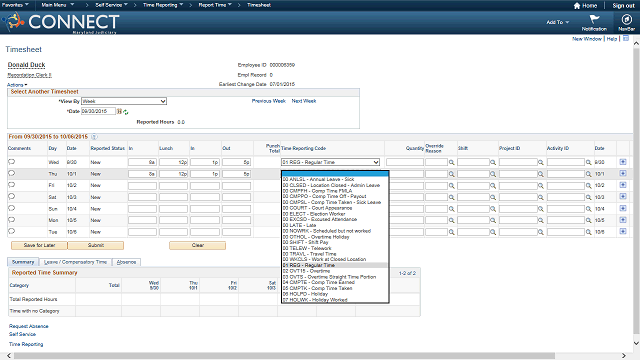
Task: Click the green refresh icon beside Date
Action: click(126, 112)
